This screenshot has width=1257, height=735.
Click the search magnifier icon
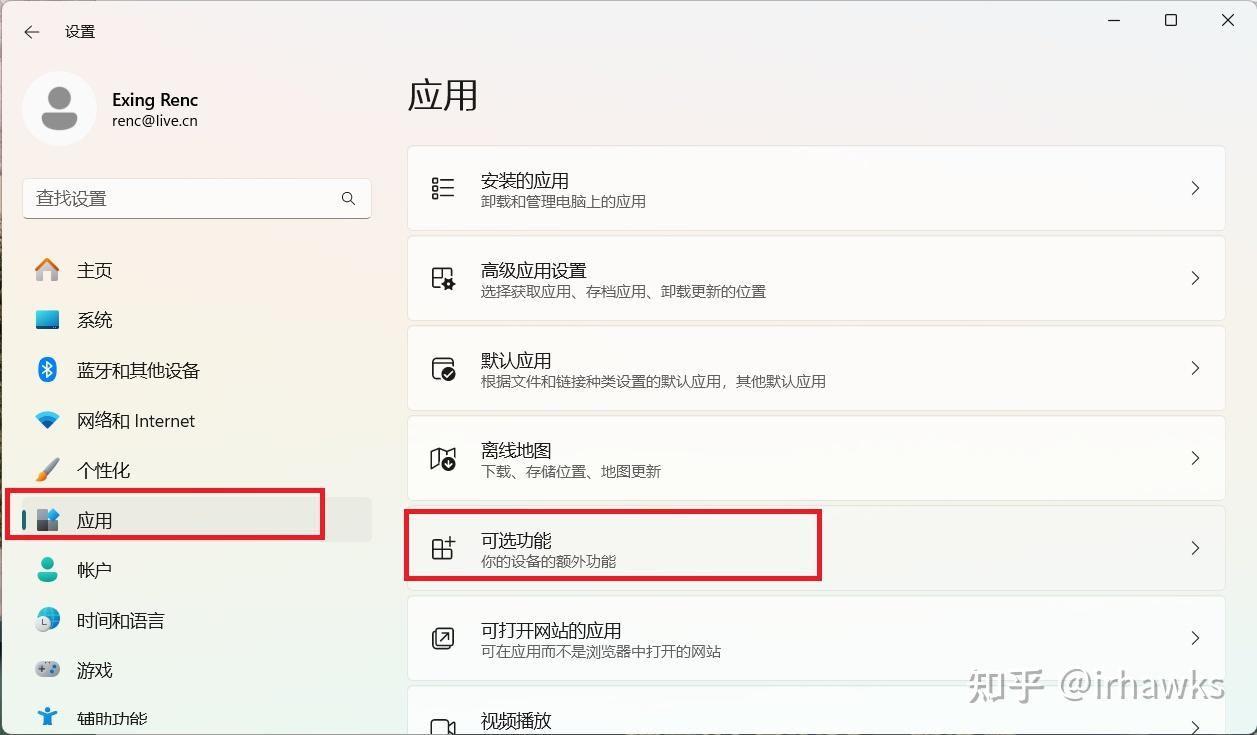click(x=348, y=198)
